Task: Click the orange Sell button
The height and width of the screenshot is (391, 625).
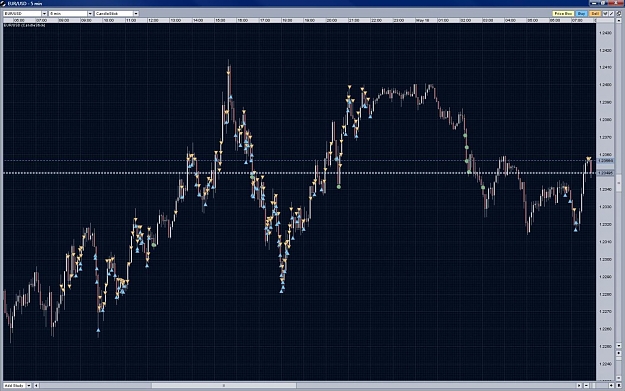Action: (x=595, y=14)
